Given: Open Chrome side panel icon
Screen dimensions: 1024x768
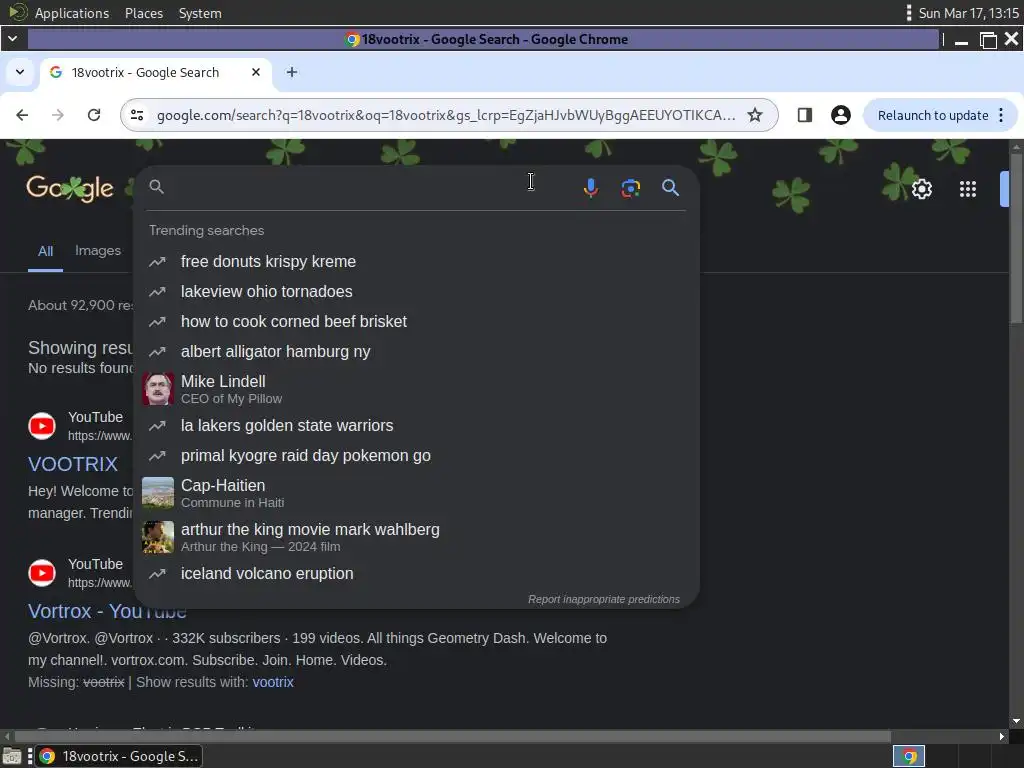Looking at the screenshot, I should point(805,116).
